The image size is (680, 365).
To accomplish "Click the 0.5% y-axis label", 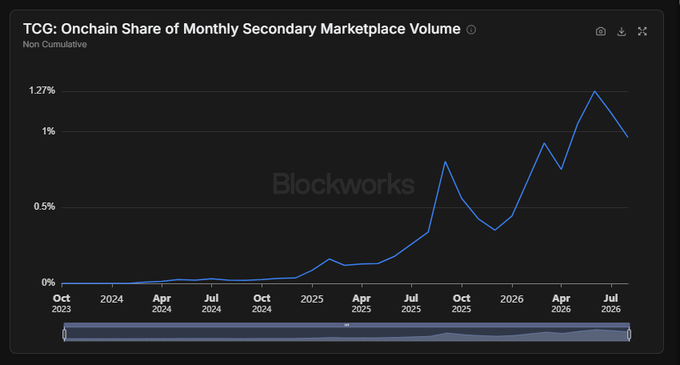I will pos(45,207).
